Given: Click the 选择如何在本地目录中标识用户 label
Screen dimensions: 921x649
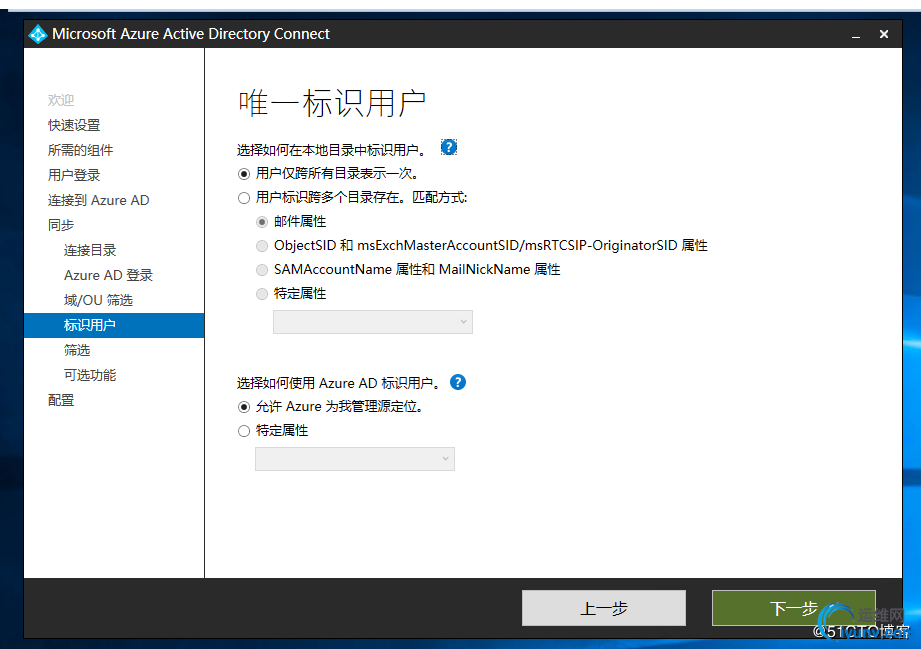Looking at the screenshot, I should (x=332, y=150).
